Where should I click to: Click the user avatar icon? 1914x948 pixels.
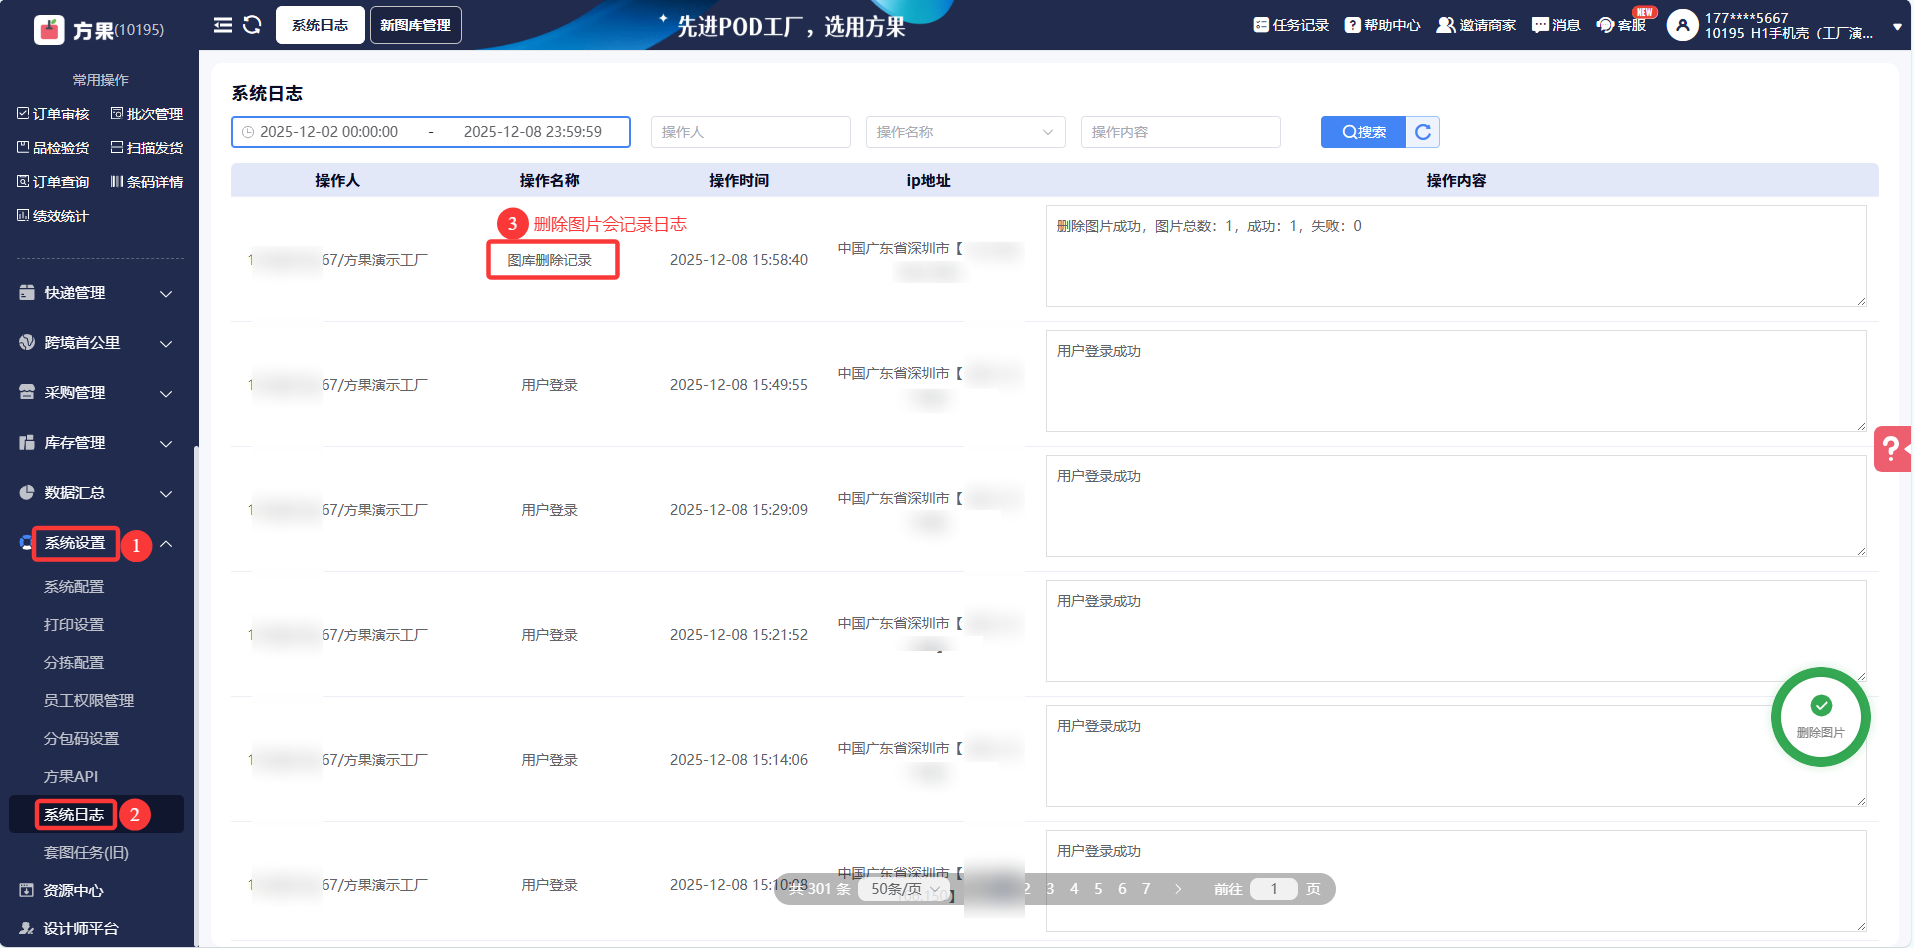point(1683,26)
